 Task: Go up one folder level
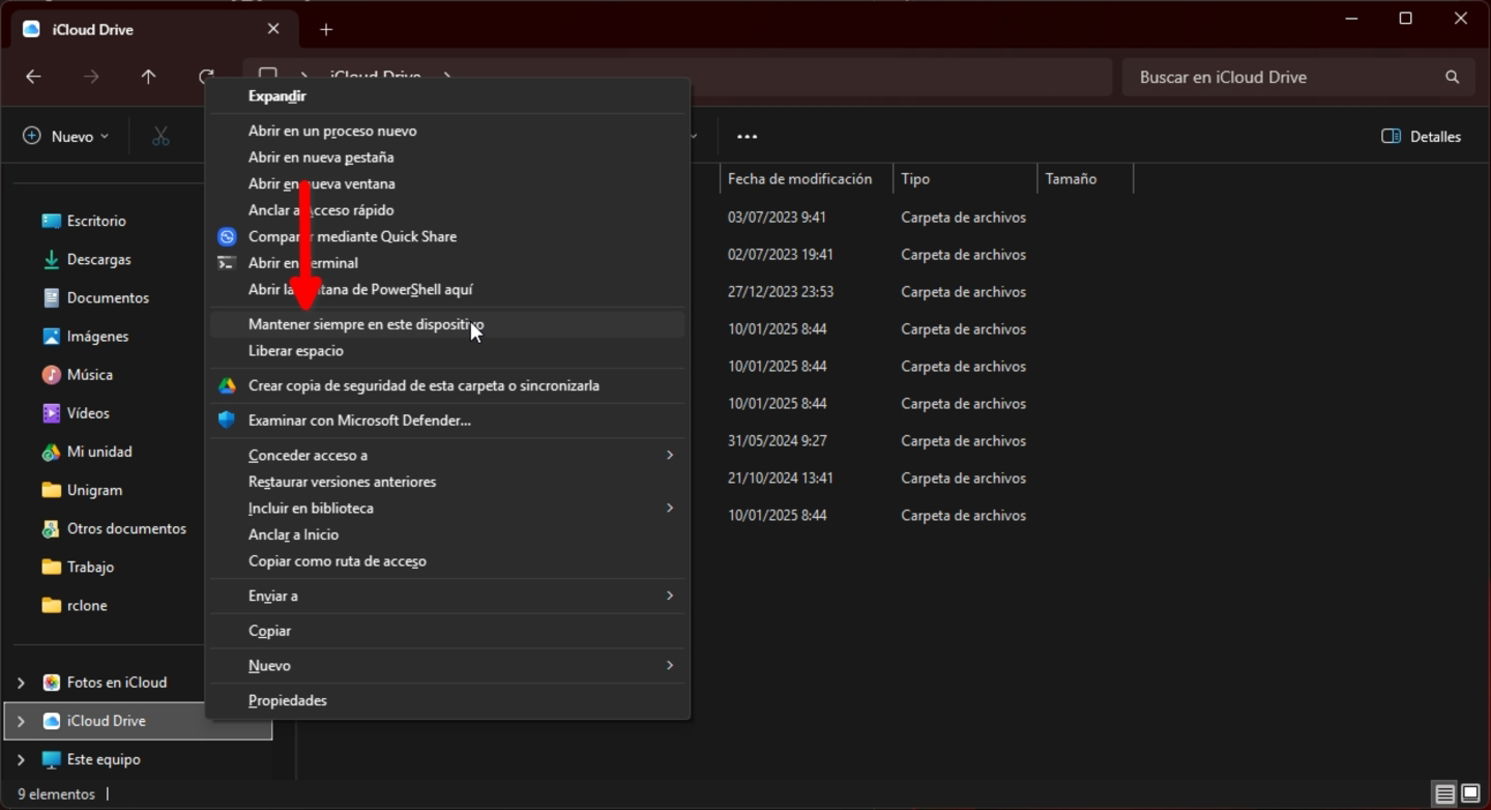pos(149,77)
